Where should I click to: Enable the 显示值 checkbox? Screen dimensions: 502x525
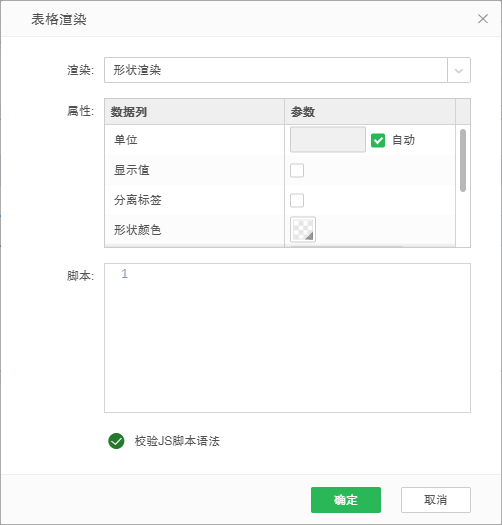(x=297, y=170)
